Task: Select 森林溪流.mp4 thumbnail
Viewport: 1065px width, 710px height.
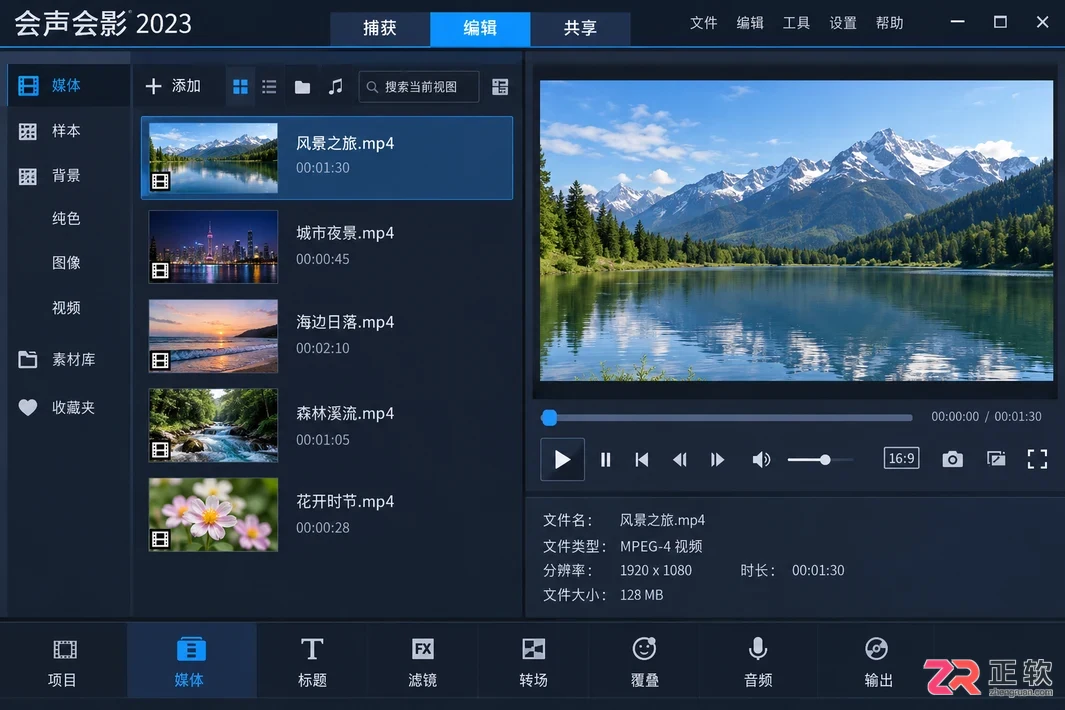Action: pos(213,425)
